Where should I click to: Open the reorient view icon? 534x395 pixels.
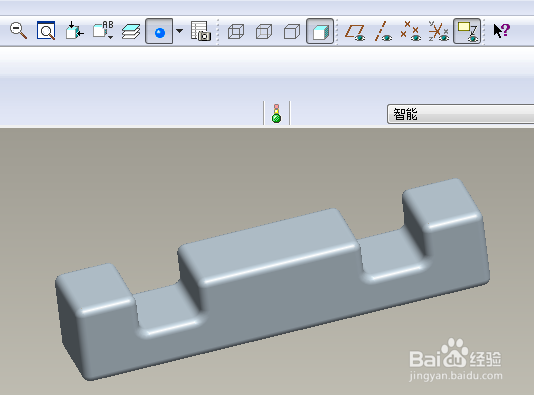[75, 31]
